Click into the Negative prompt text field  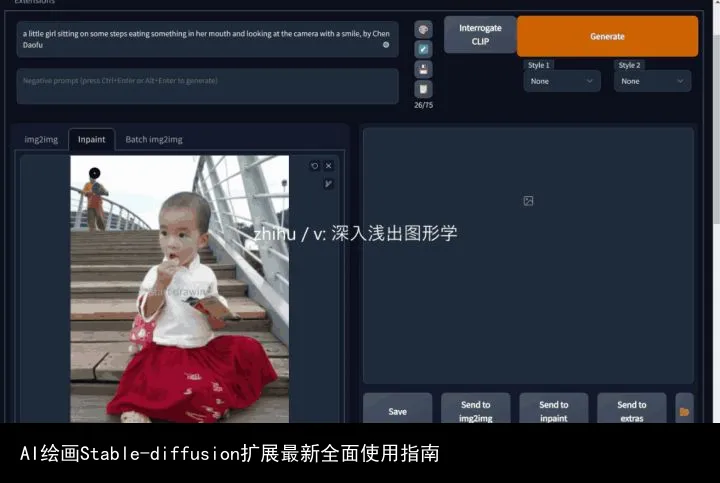207,86
